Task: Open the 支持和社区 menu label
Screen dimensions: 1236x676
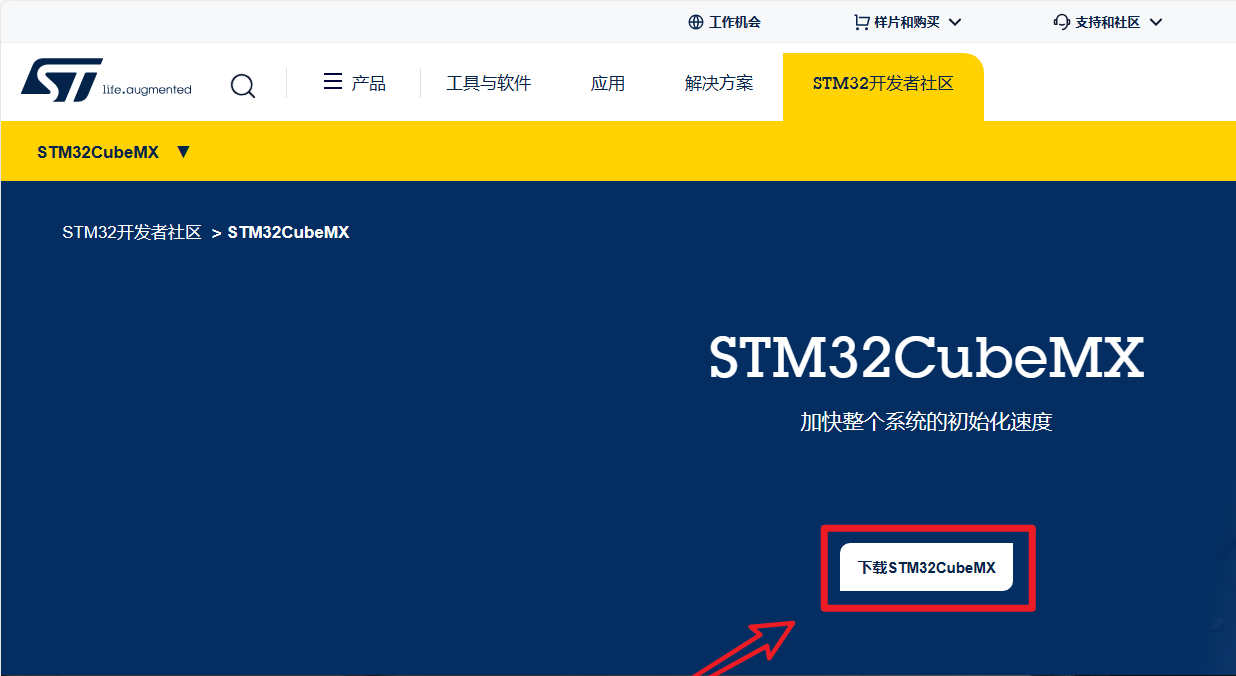Action: pyautogui.click(x=1108, y=22)
